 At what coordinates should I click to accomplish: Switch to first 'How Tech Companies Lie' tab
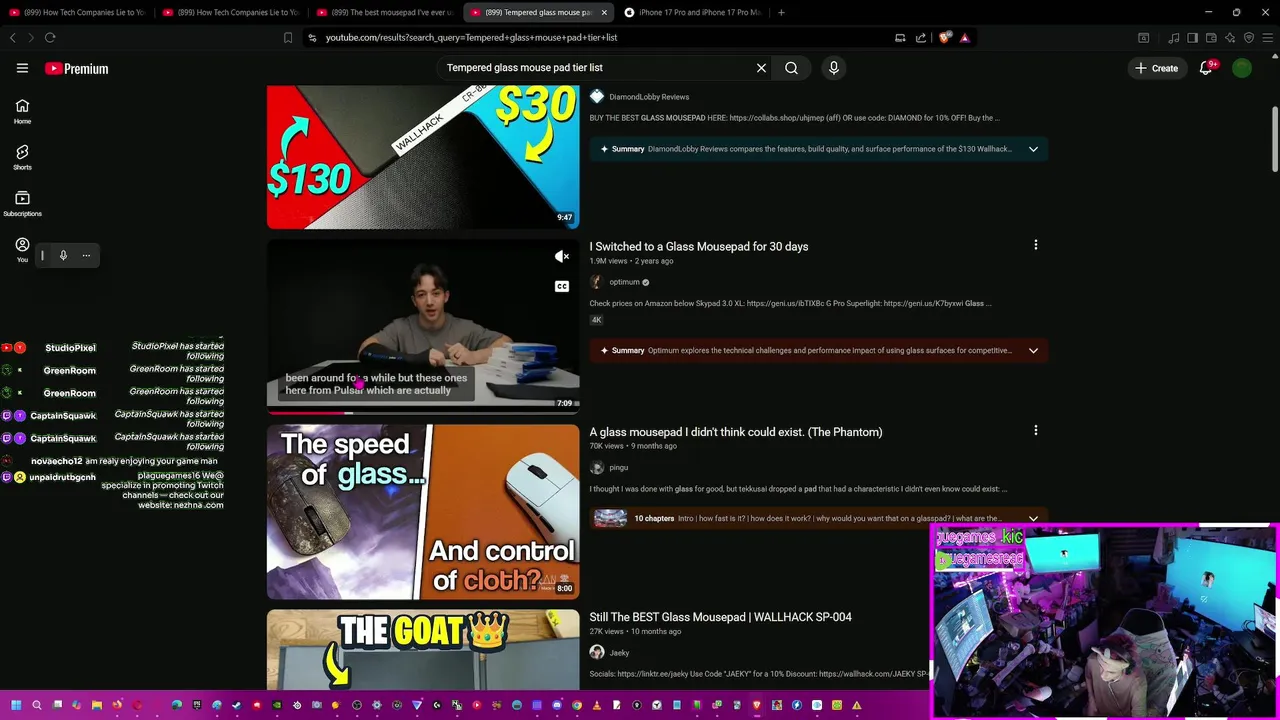pos(77,12)
